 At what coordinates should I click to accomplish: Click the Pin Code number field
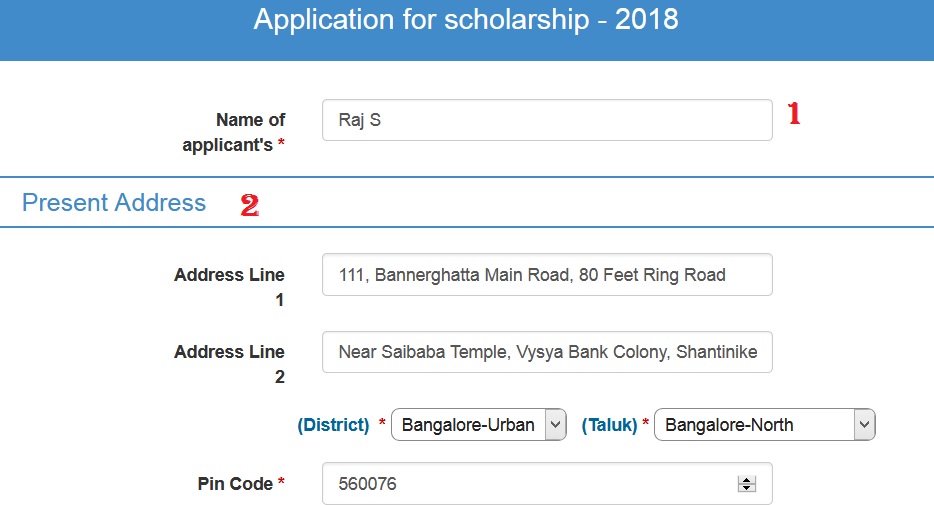point(530,484)
